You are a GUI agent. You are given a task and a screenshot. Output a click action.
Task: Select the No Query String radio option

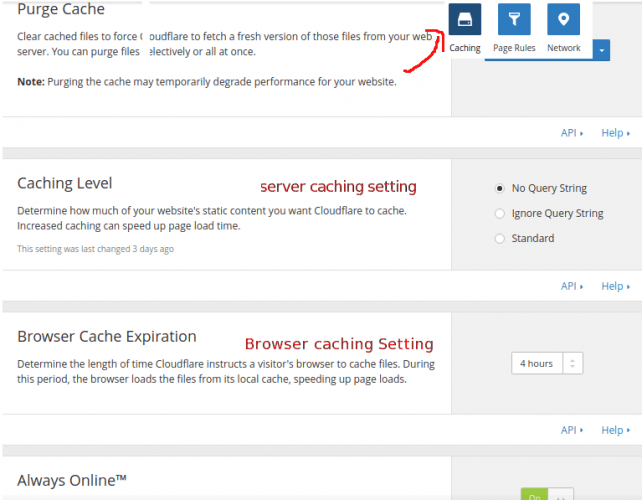point(500,188)
